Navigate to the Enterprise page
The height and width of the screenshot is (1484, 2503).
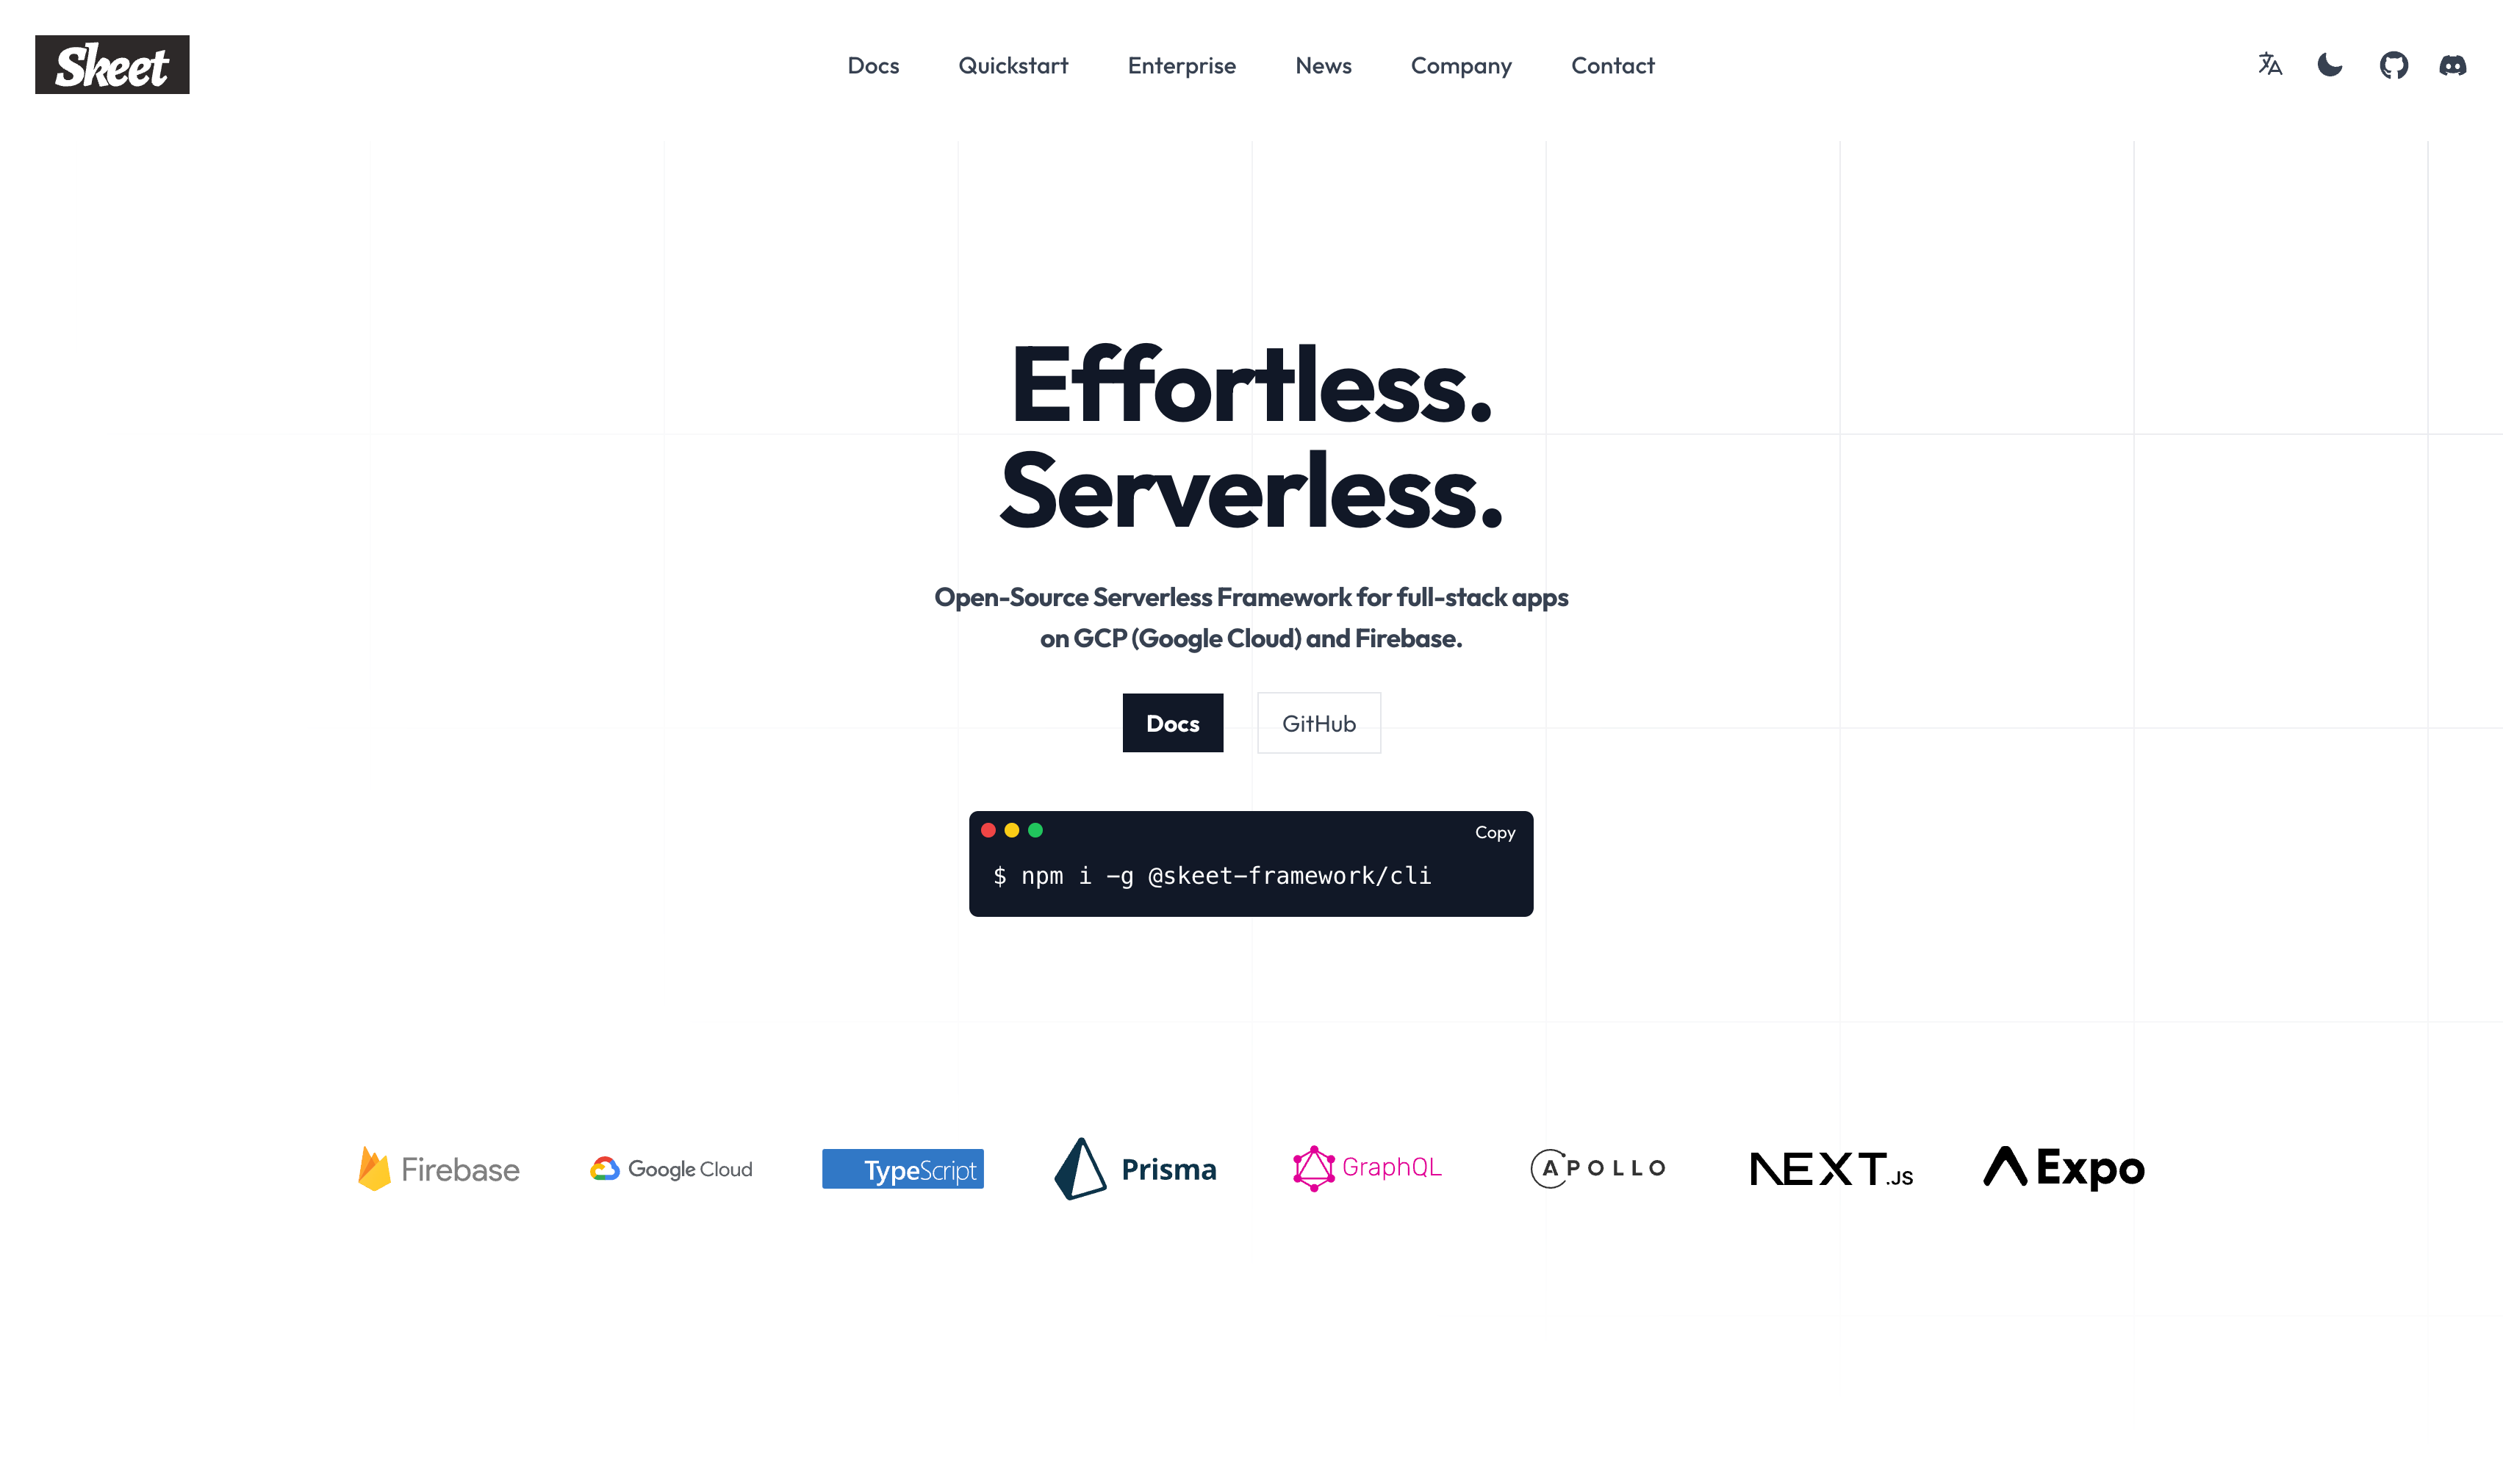(1180, 65)
